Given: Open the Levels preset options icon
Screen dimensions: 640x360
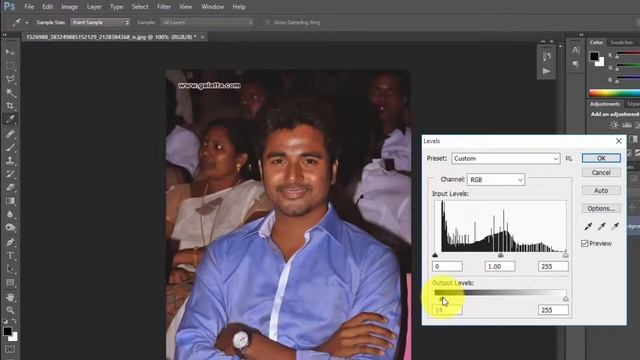Looking at the screenshot, I should [x=569, y=158].
